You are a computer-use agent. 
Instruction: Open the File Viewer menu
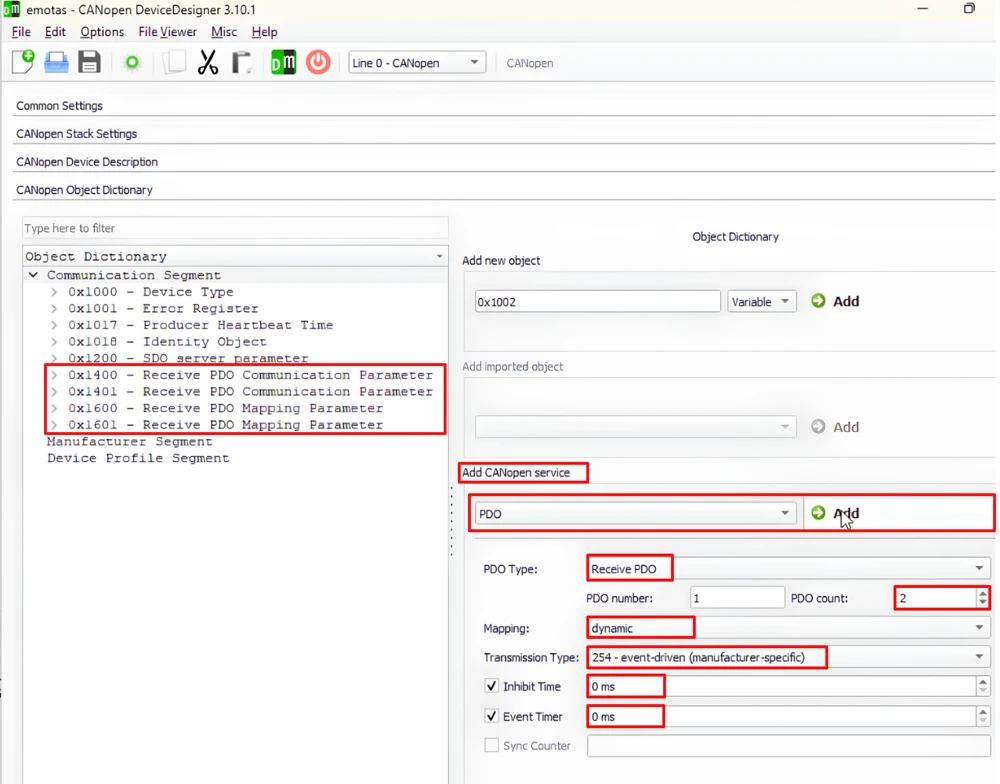point(167,32)
